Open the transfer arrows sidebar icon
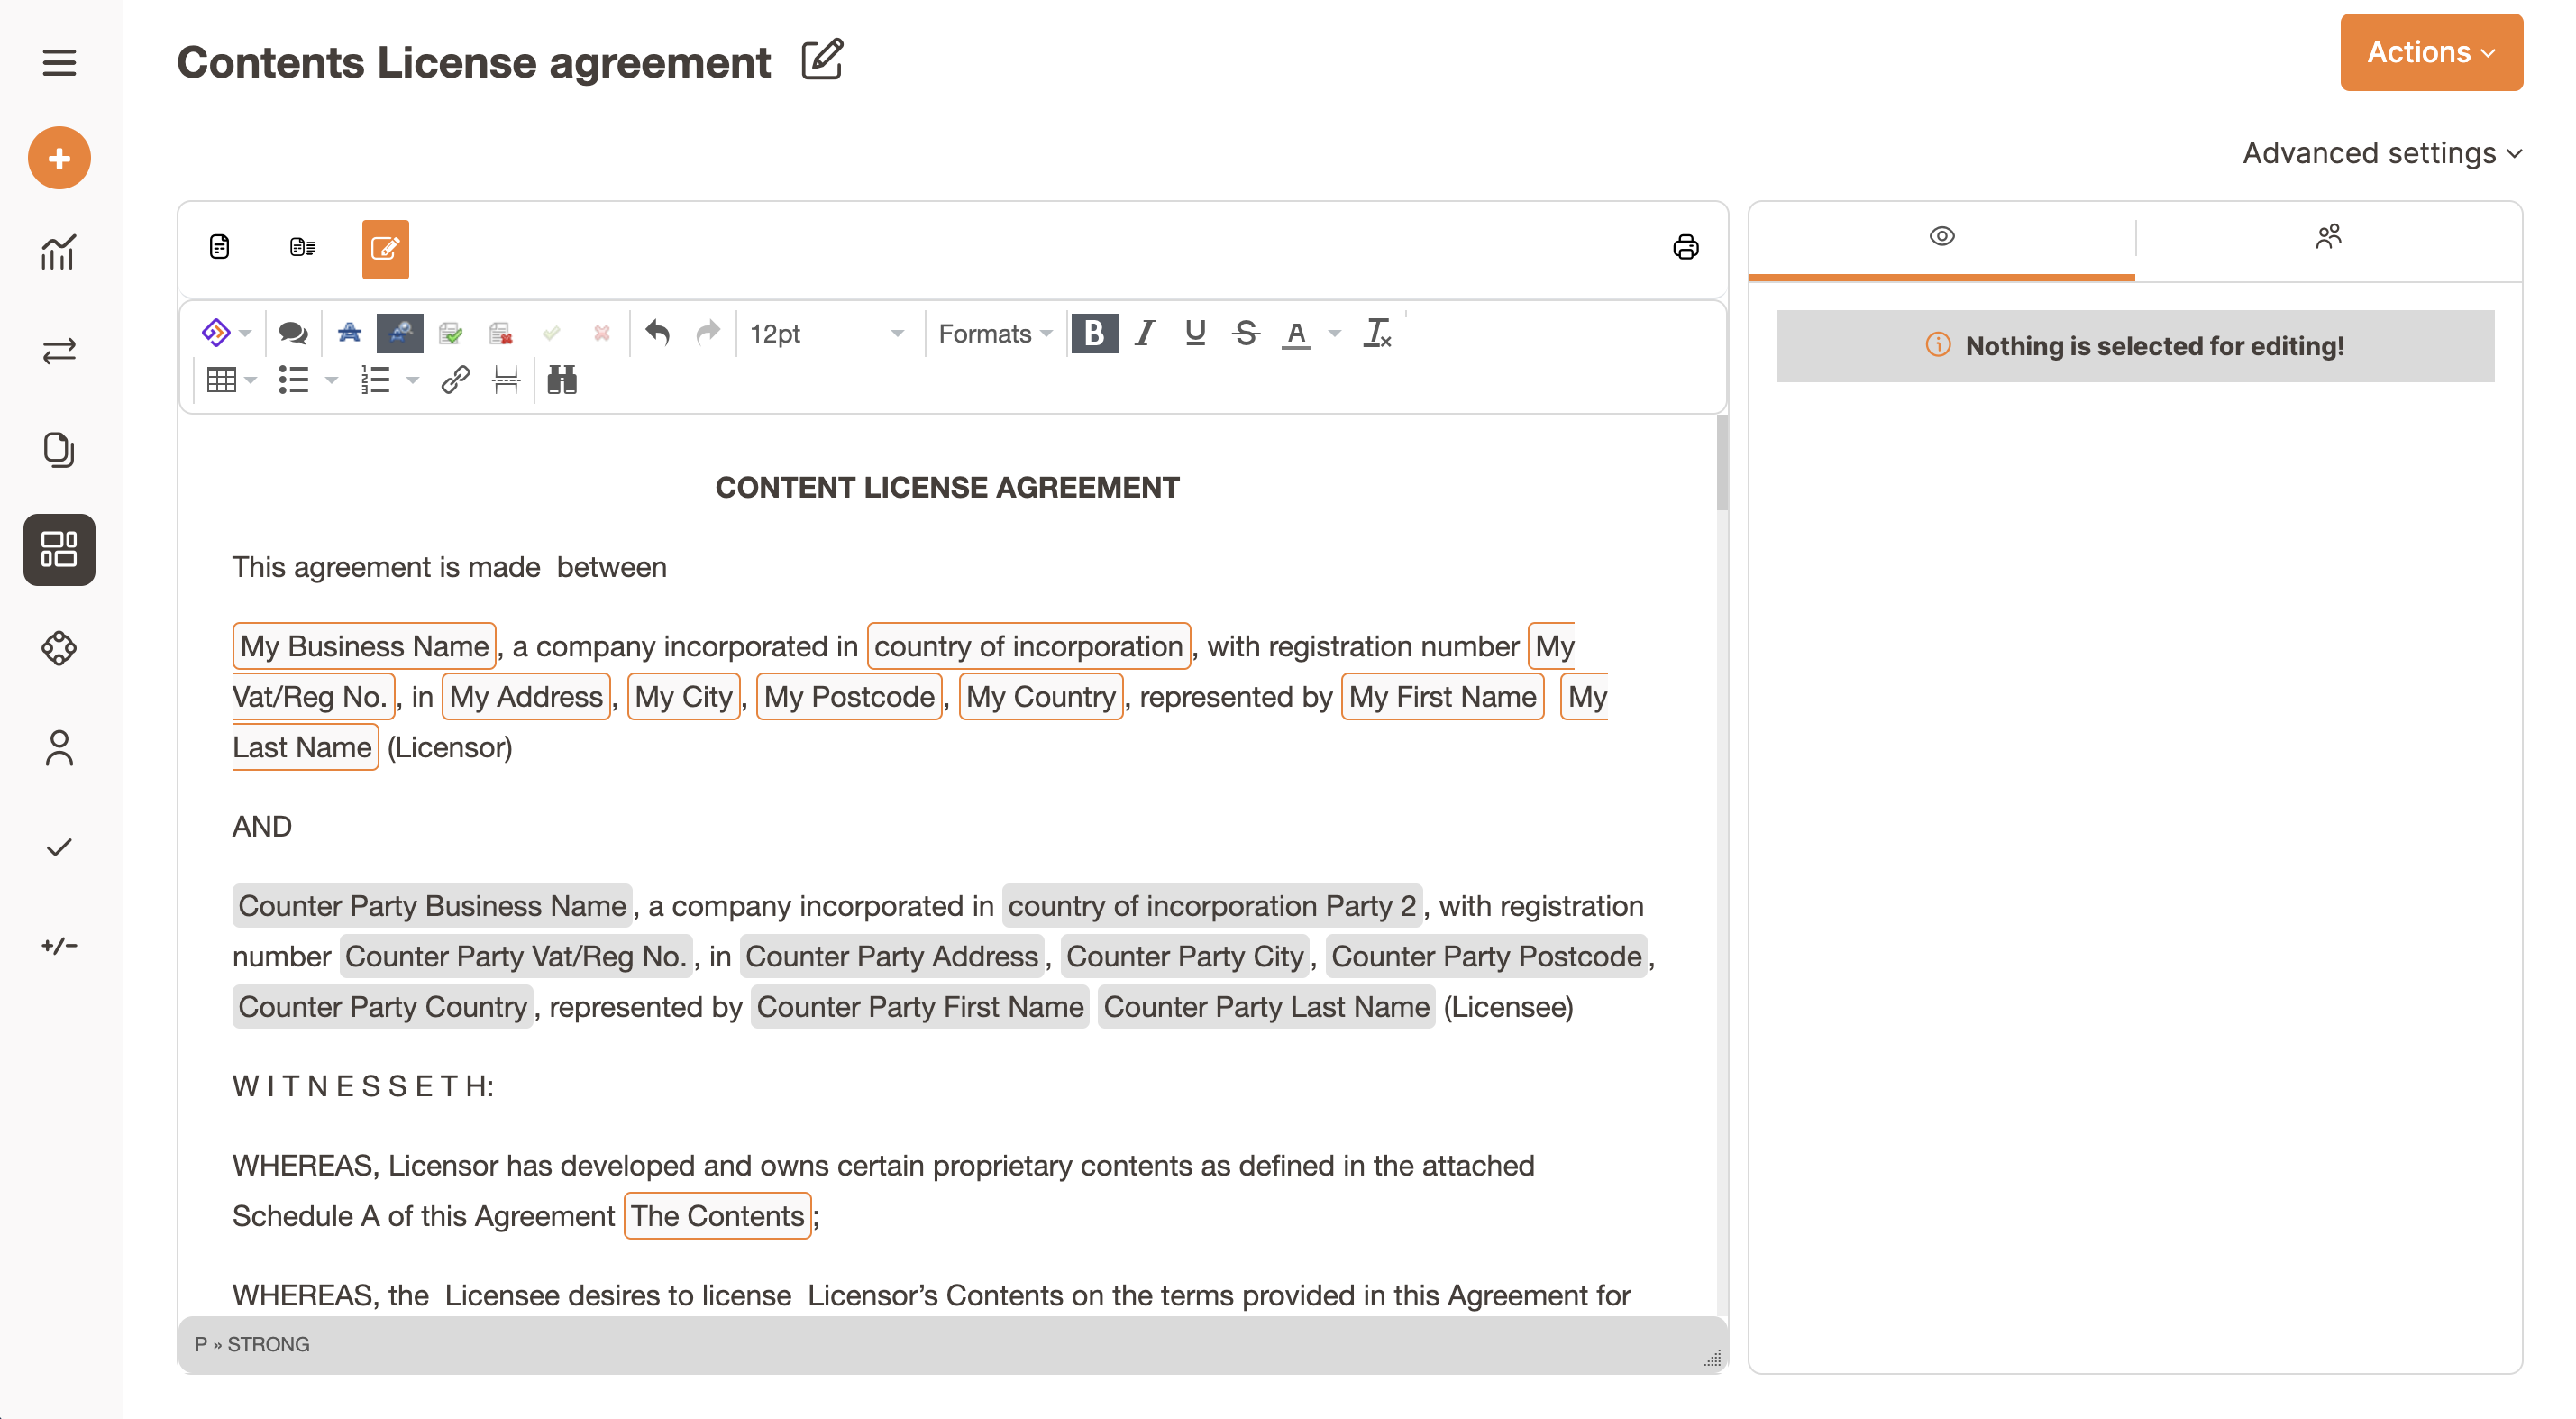The width and height of the screenshot is (2576, 1419). [59, 351]
